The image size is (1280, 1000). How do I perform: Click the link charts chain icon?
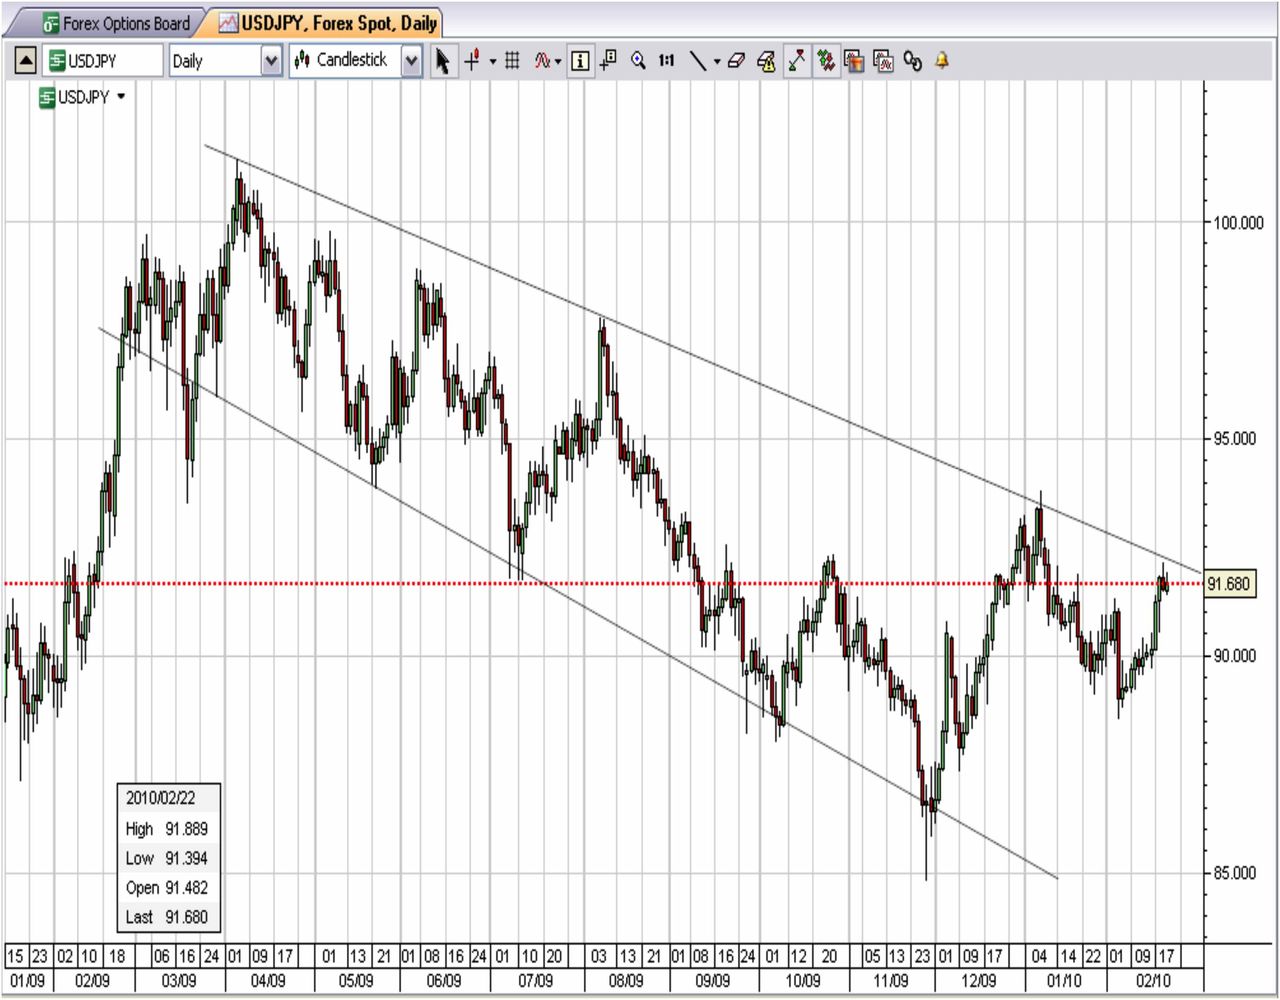(912, 61)
